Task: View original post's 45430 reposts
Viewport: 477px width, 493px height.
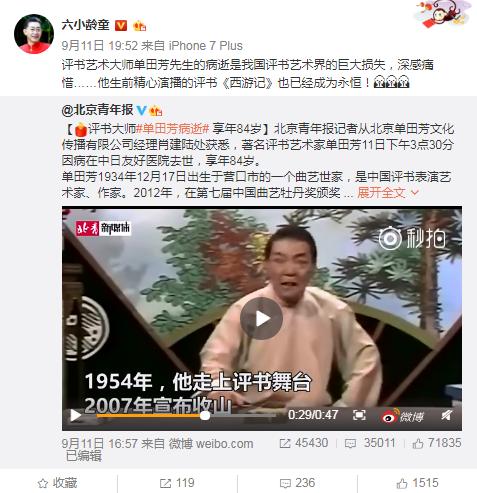Action: [x=304, y=443]
